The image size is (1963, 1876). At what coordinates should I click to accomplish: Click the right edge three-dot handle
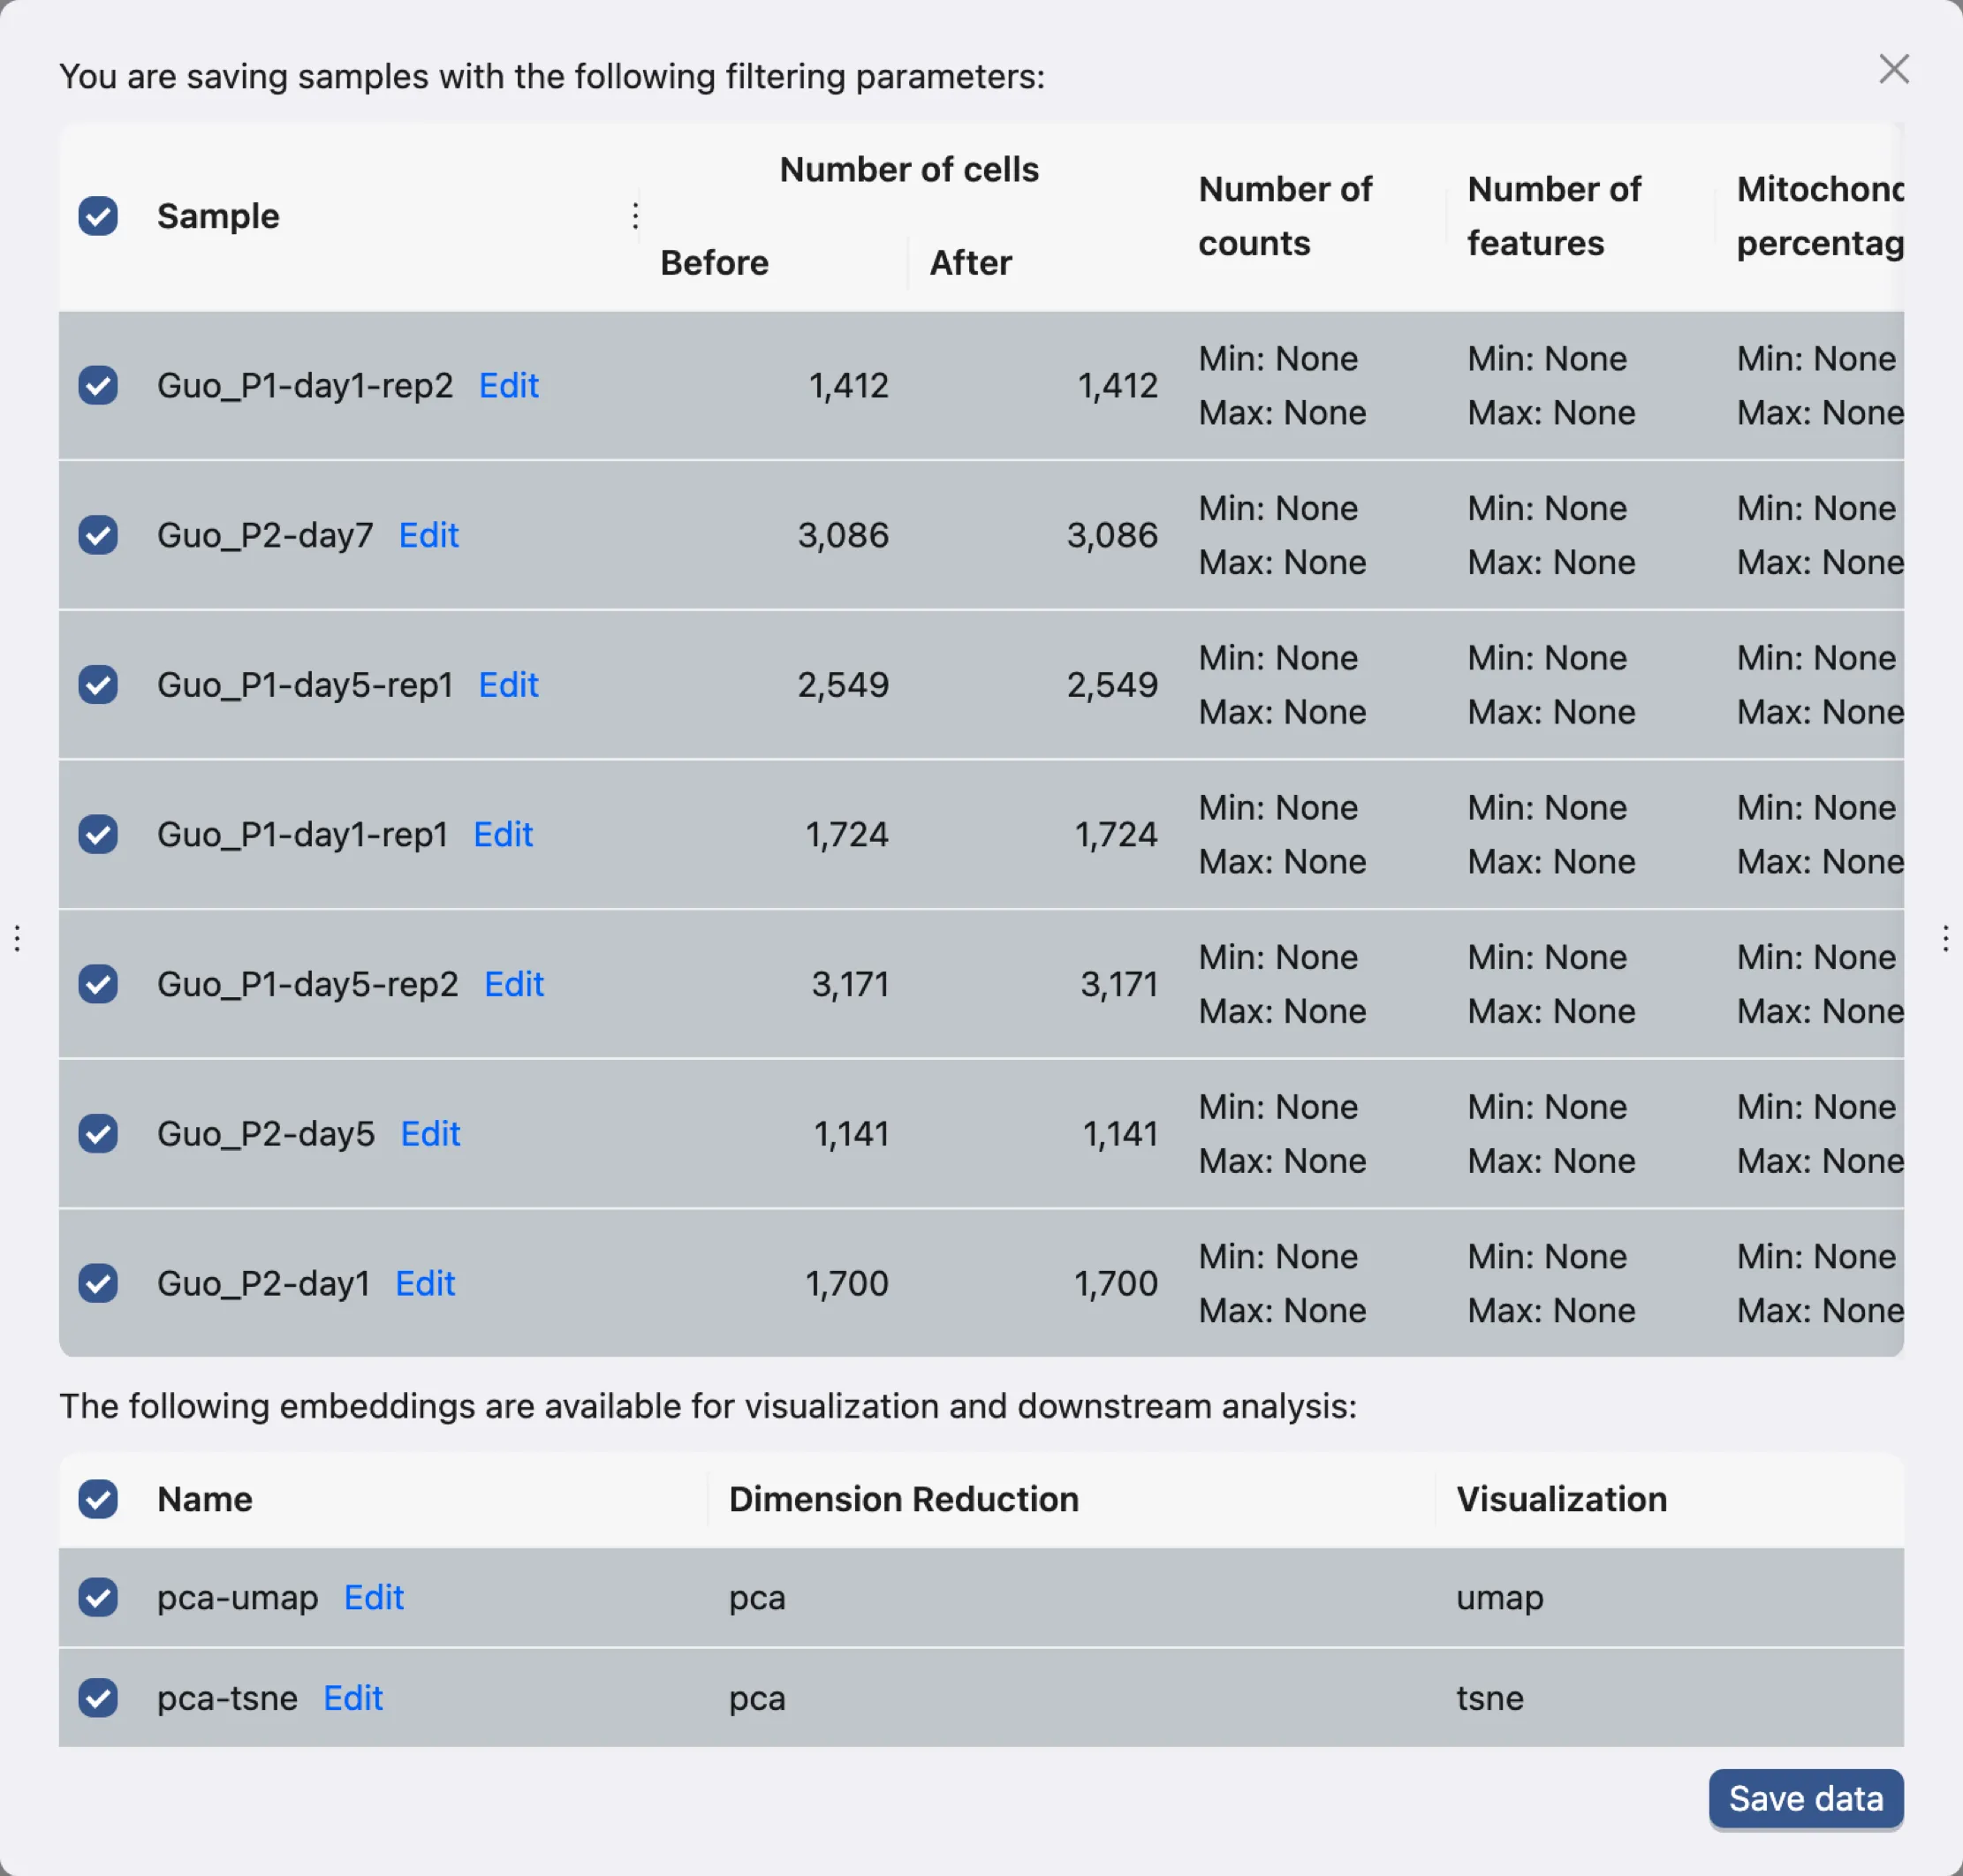coord(1945,938)
